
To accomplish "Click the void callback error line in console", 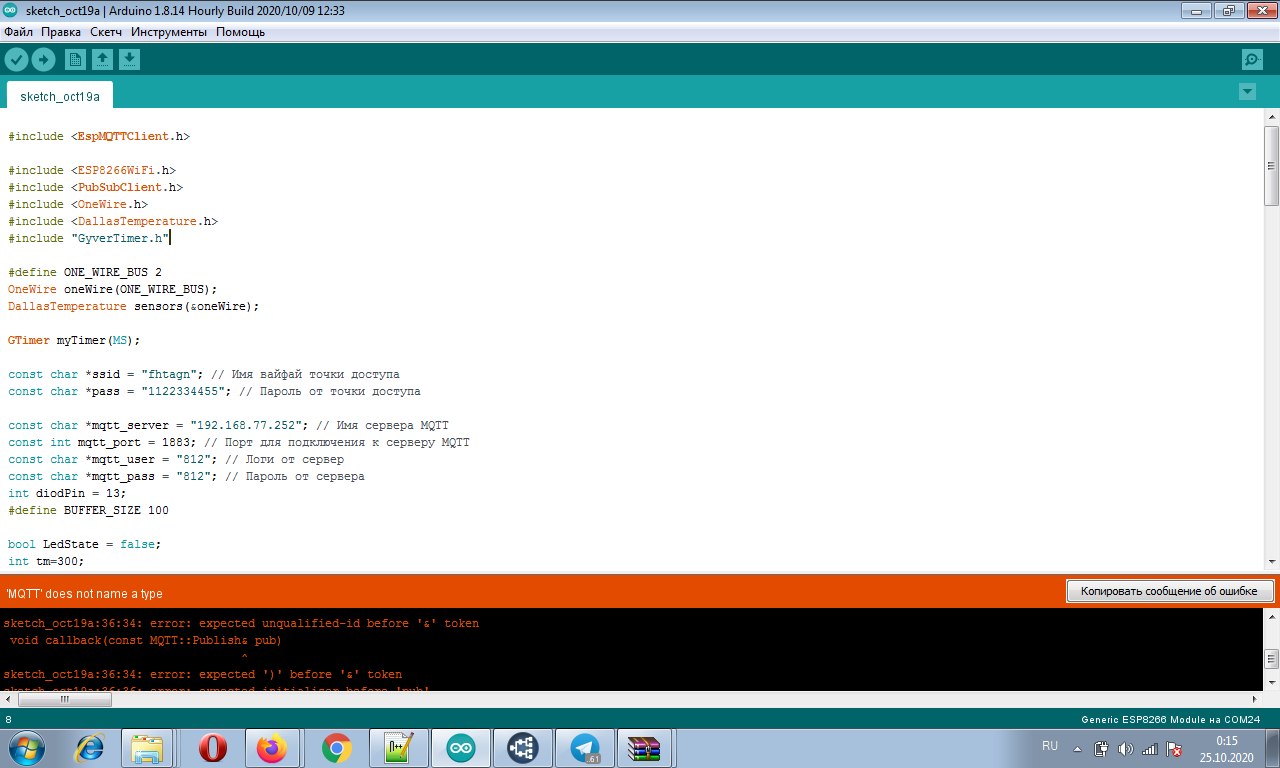I will [x=146, y=640].
